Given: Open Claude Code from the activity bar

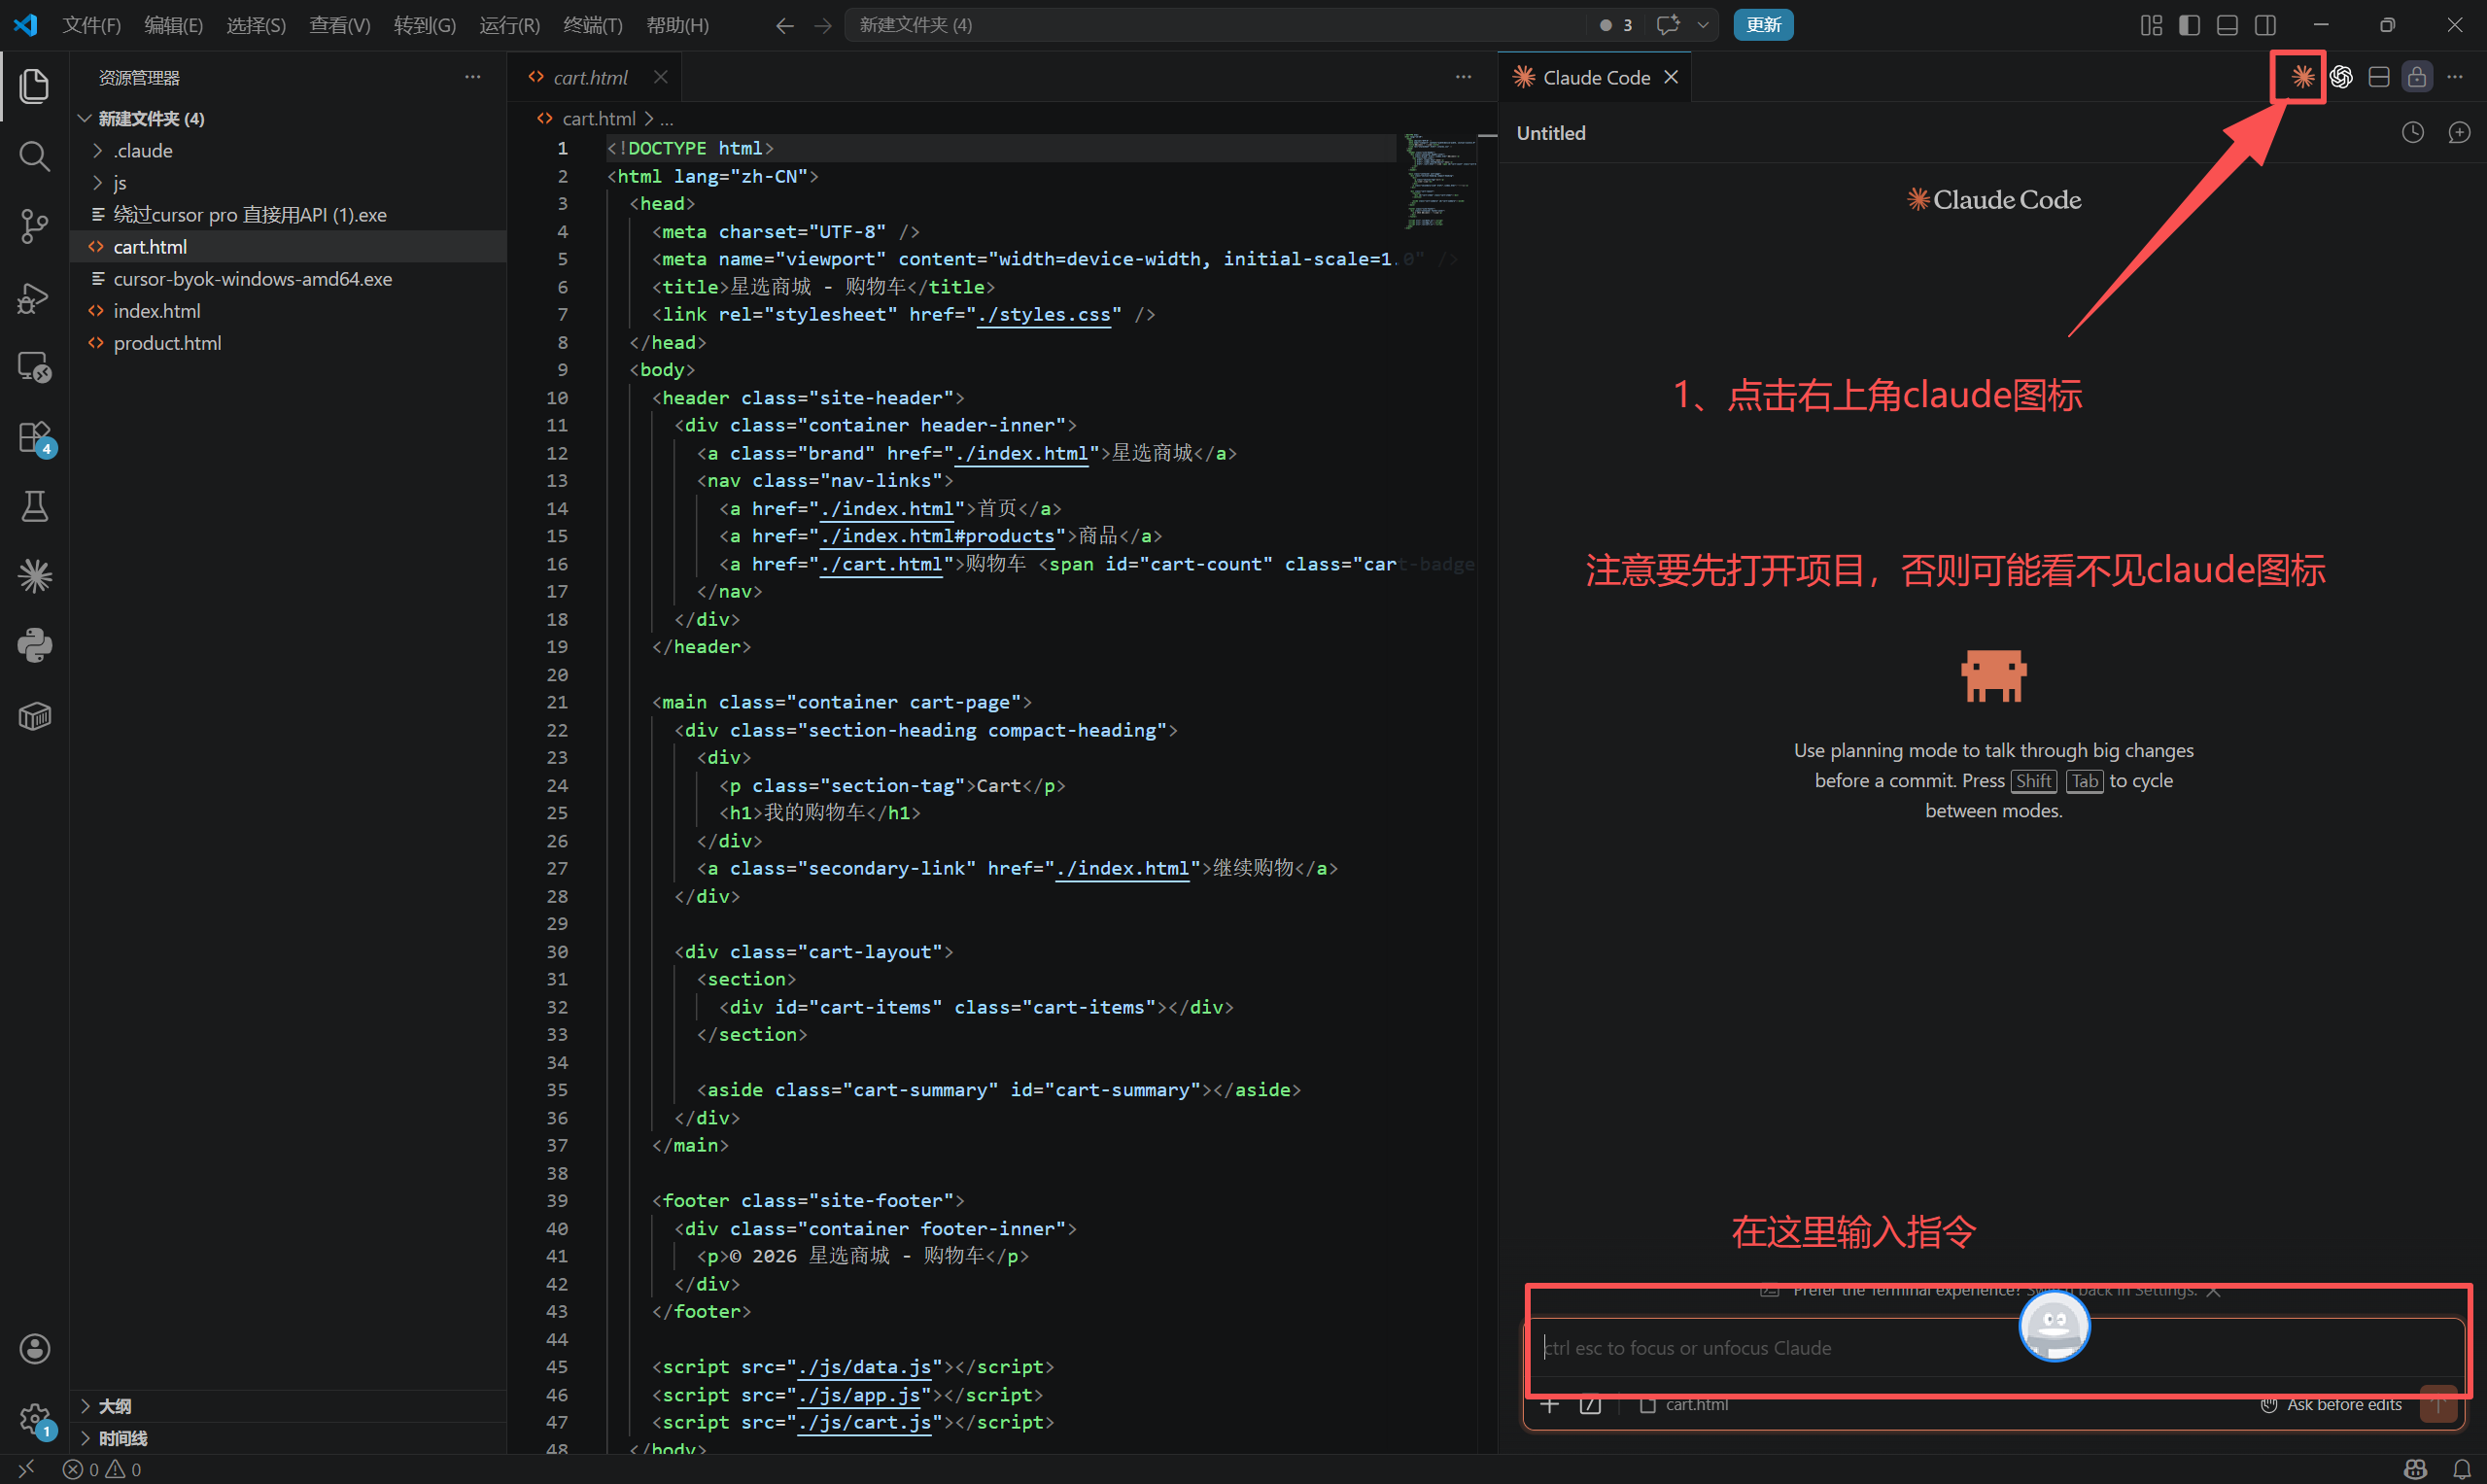Looking at the screenshot, I should (34, 576).
